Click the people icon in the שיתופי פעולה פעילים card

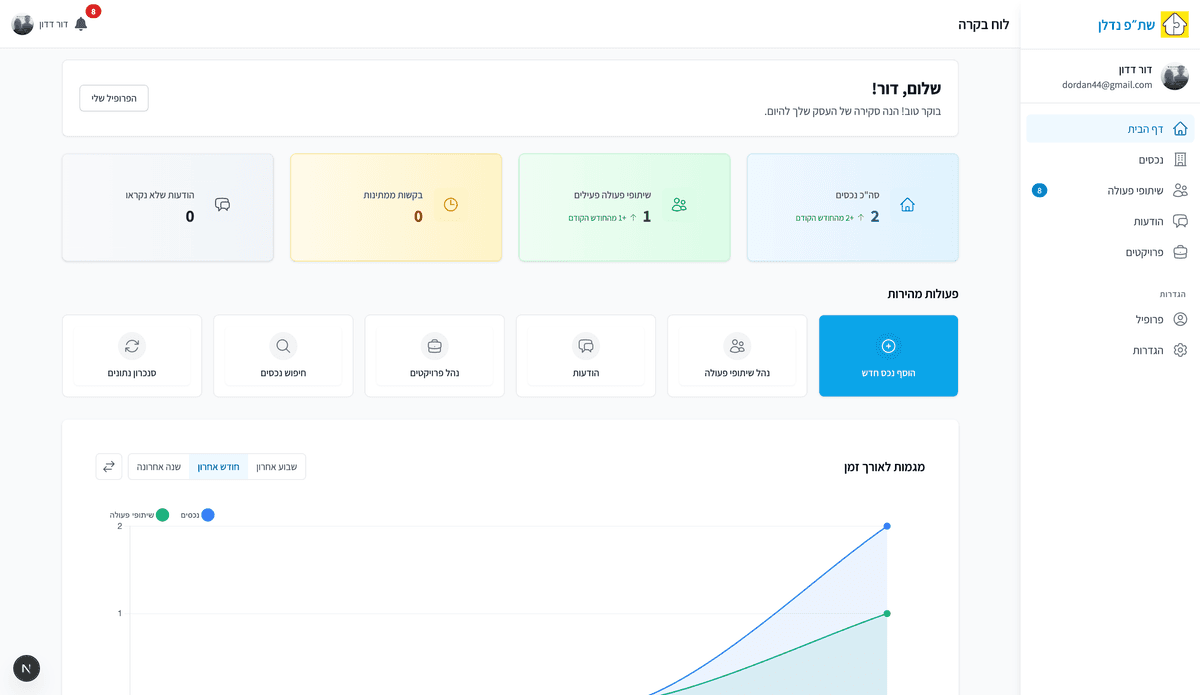(x=679, y=204)
